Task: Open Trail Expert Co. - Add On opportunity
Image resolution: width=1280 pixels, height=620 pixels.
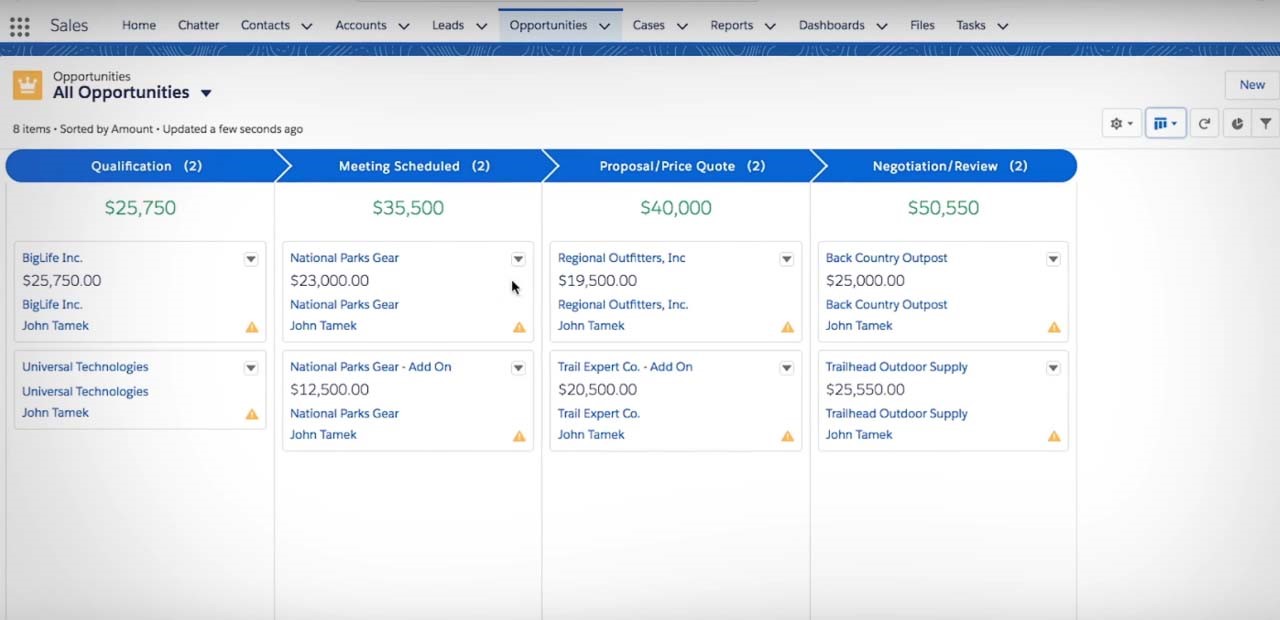Action: pyautogui.click(x=625, y=367)
